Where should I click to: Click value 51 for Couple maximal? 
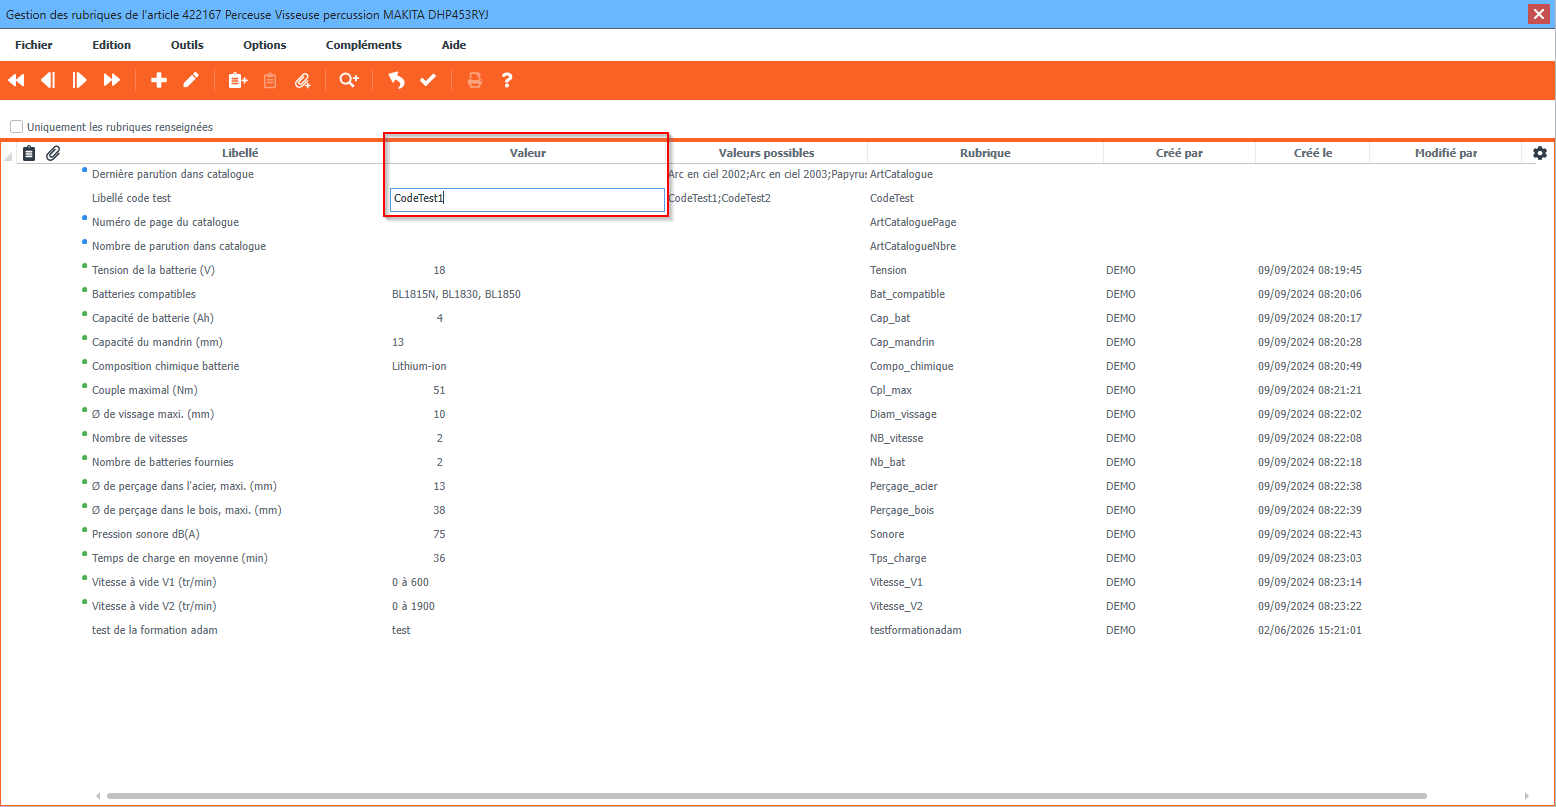(x=439, y=390)
